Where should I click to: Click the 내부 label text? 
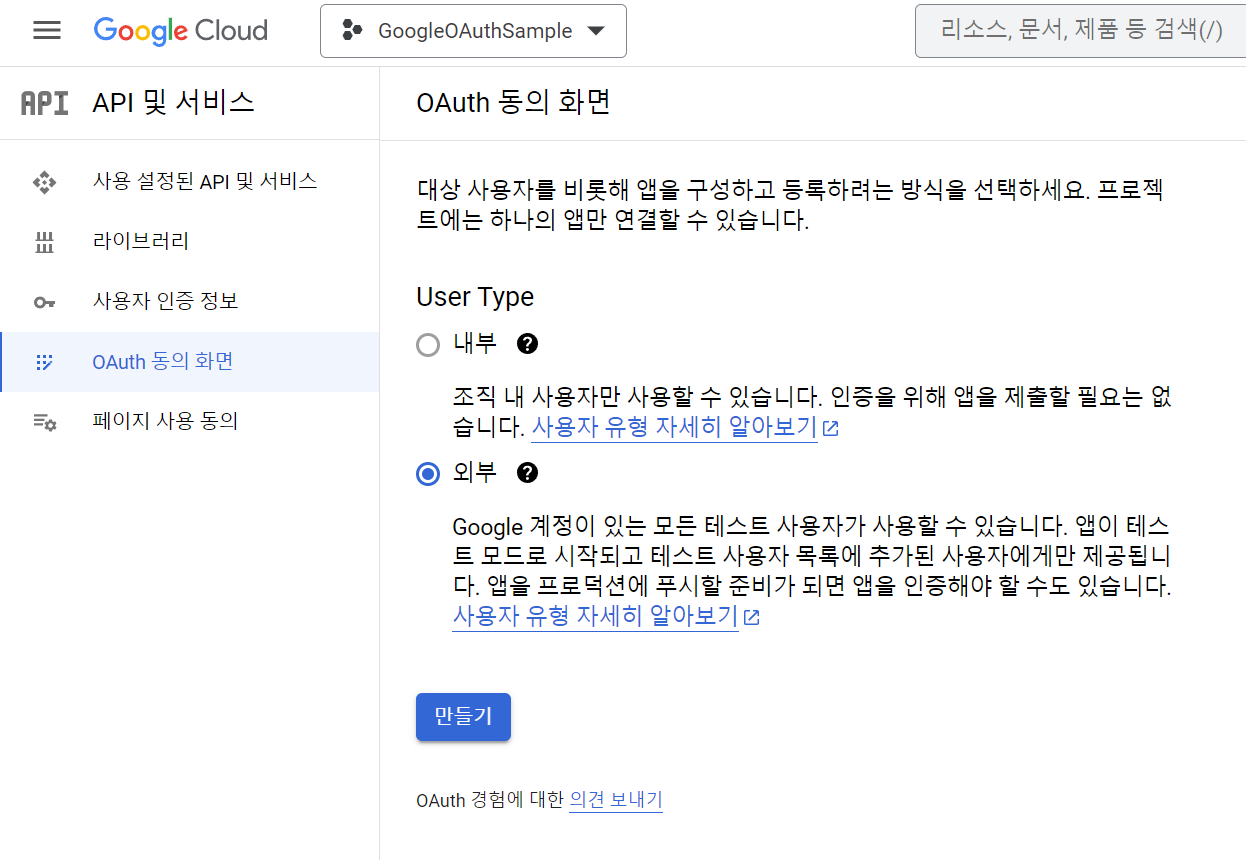474,344
